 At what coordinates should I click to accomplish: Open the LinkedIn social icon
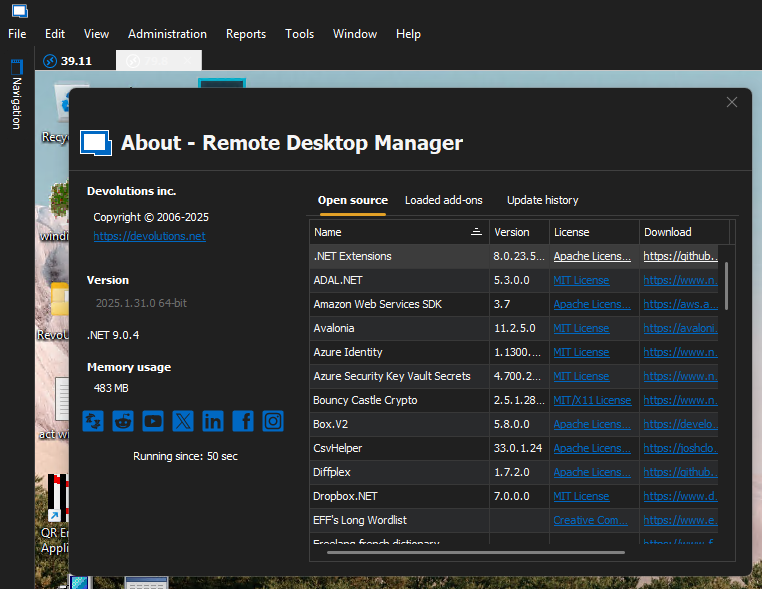tap(213, 421)
